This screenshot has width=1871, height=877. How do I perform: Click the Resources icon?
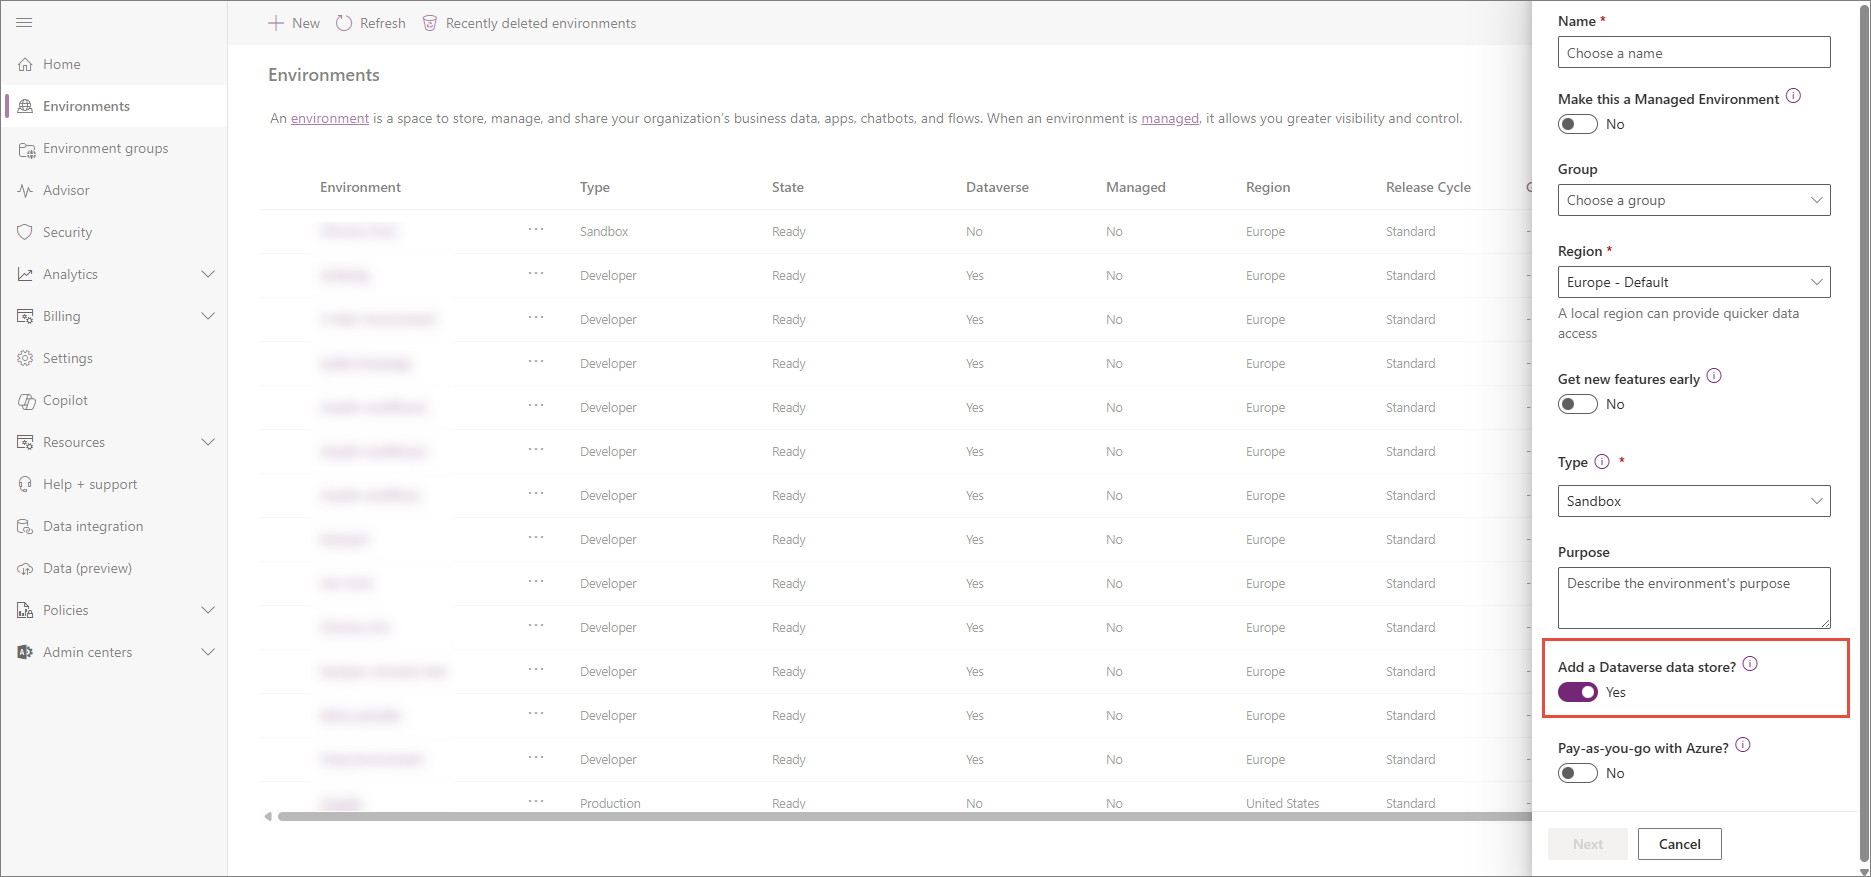click(x=25, y=442)
